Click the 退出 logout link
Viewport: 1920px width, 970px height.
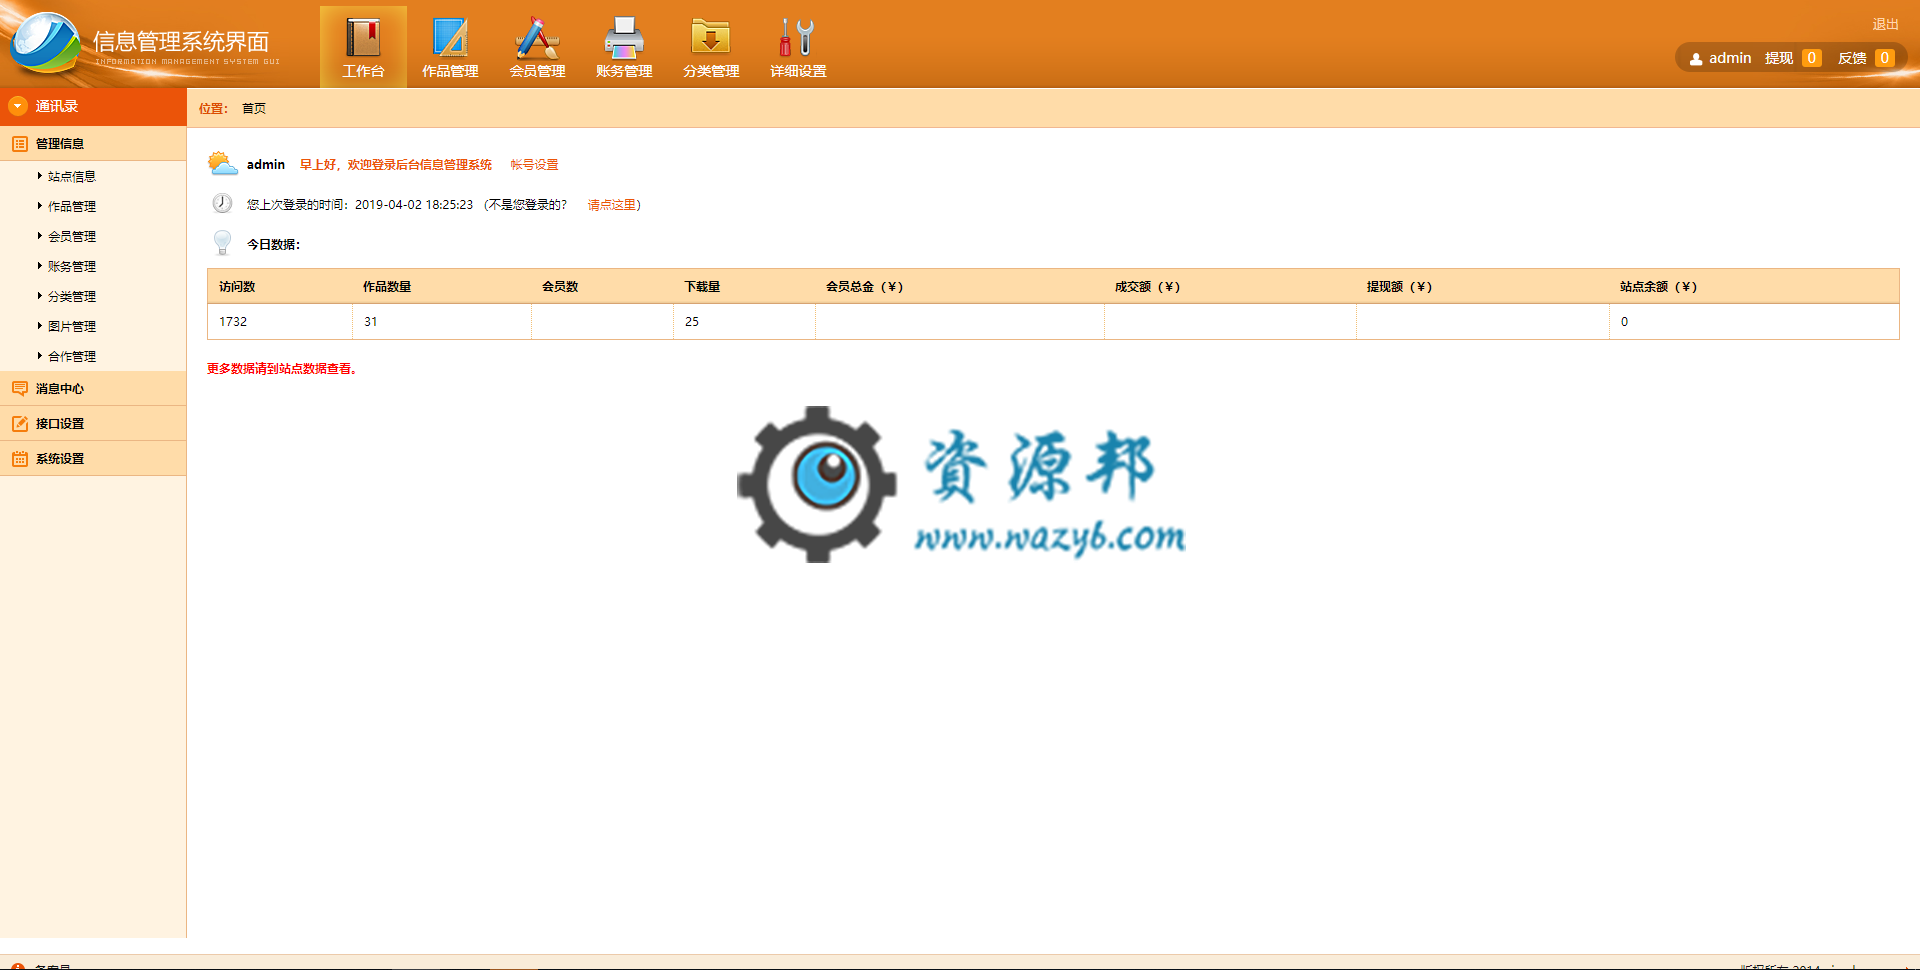click(1885, 24)
